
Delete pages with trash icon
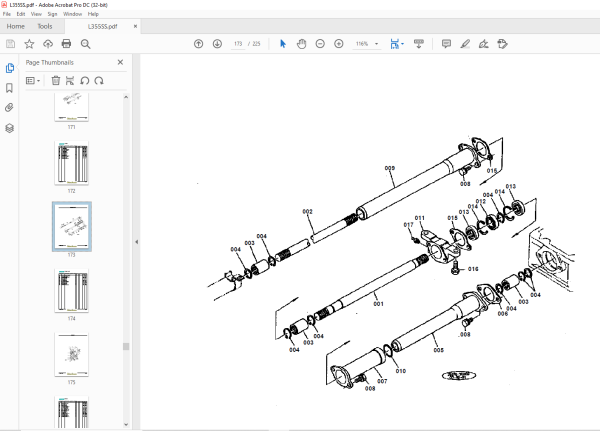click(x=56, y=81)
